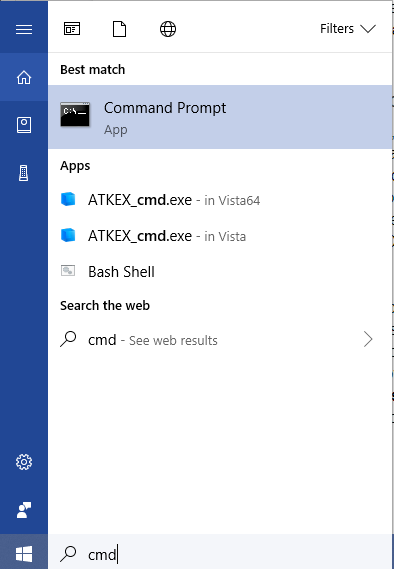Viewport: 394px width, 569px height.
Task: Focus the cmd search text box
Action: click(220, 553)
